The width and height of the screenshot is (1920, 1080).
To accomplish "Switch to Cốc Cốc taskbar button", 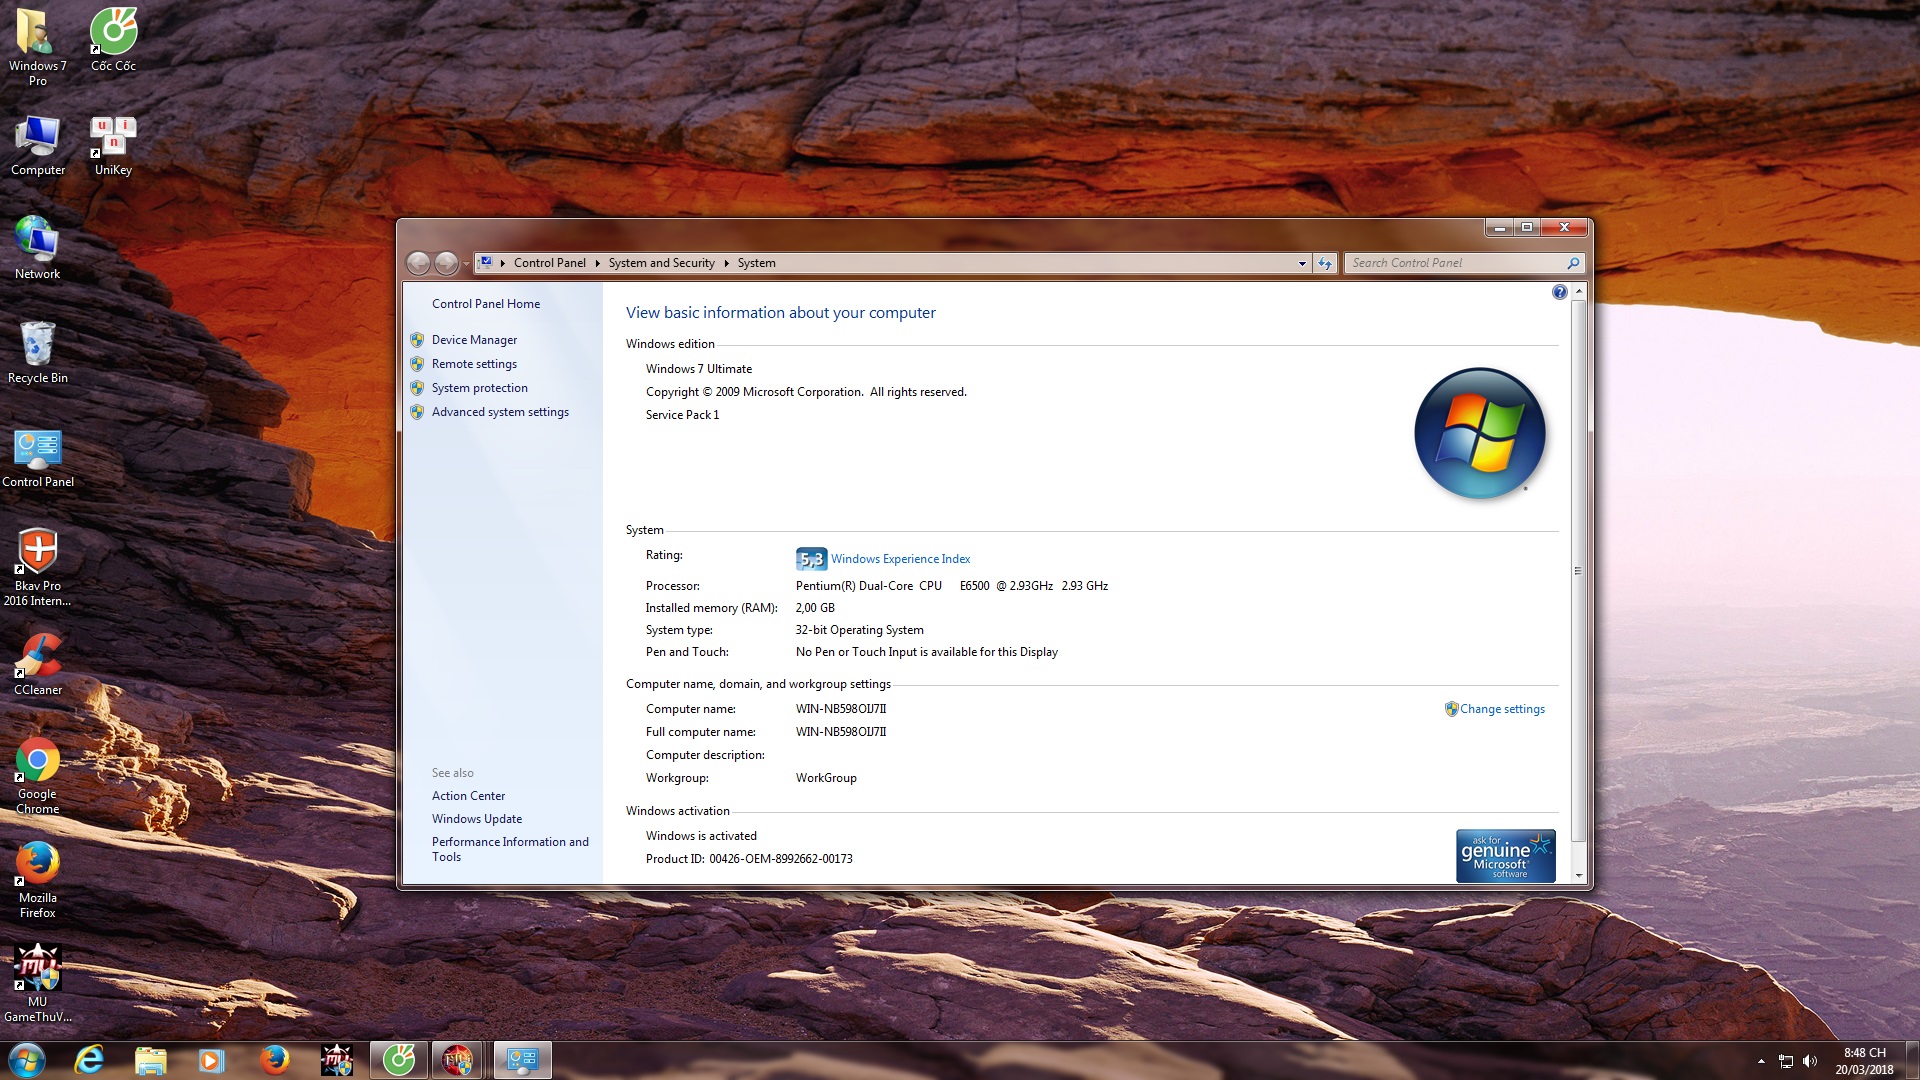I will point(399,1060).
